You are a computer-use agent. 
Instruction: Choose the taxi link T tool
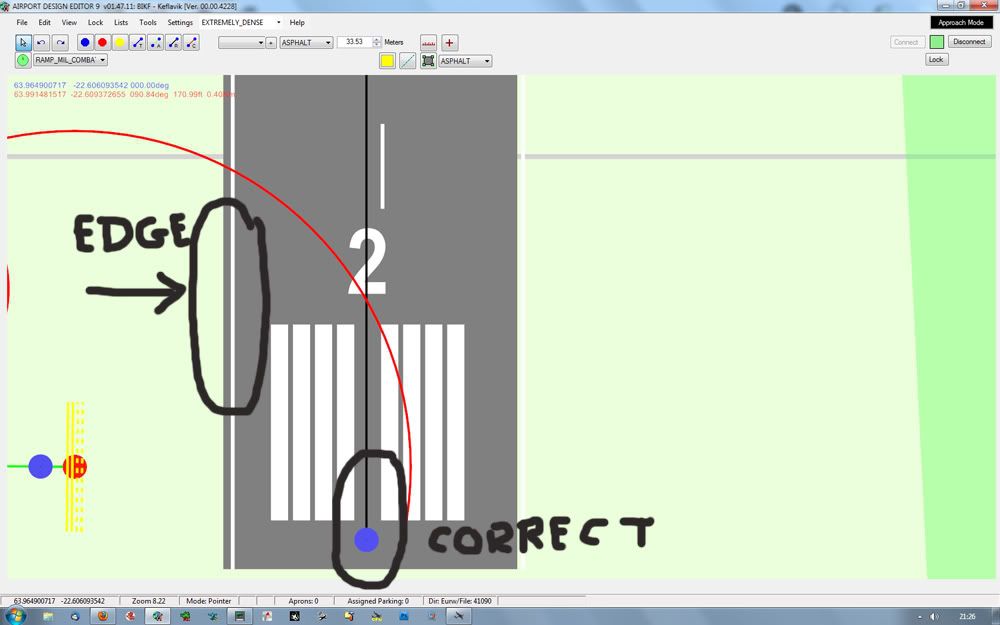click(x=138, y=42)
